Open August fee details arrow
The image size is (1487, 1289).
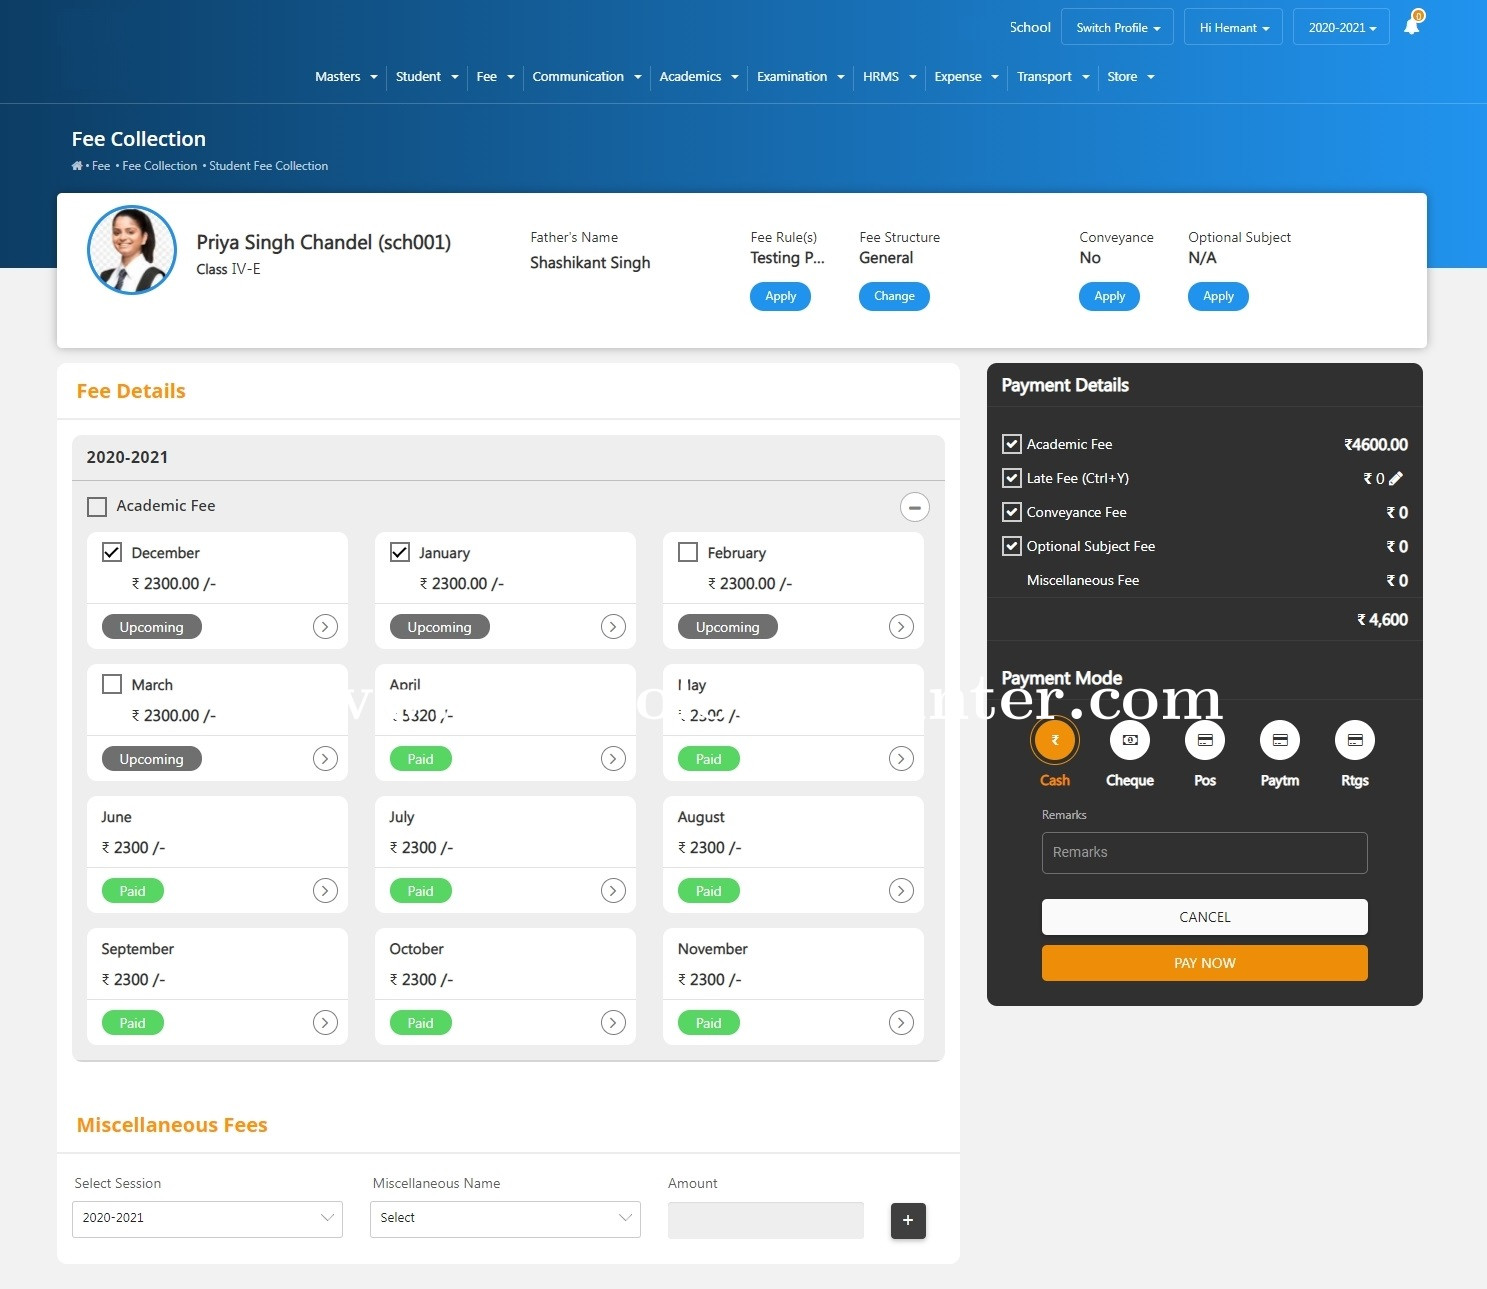coord(901,891)
